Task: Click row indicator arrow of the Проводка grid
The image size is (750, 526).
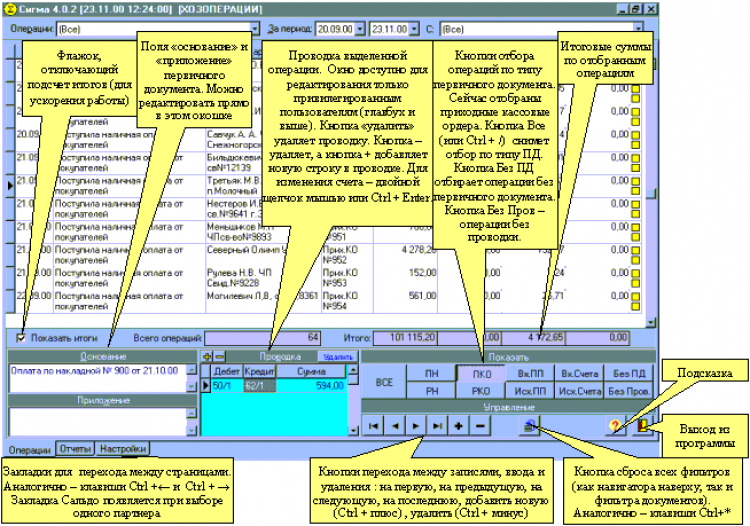Action: coord(206,385)
